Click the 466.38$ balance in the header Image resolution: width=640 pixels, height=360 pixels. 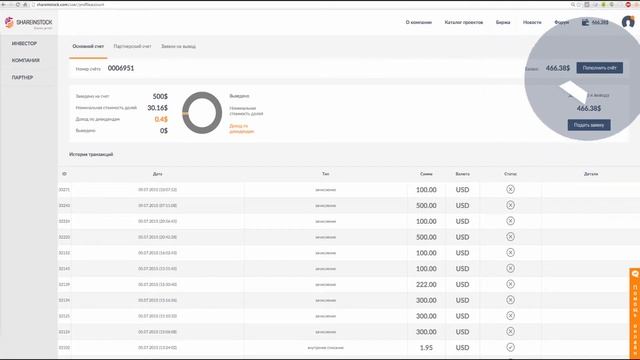600,22
